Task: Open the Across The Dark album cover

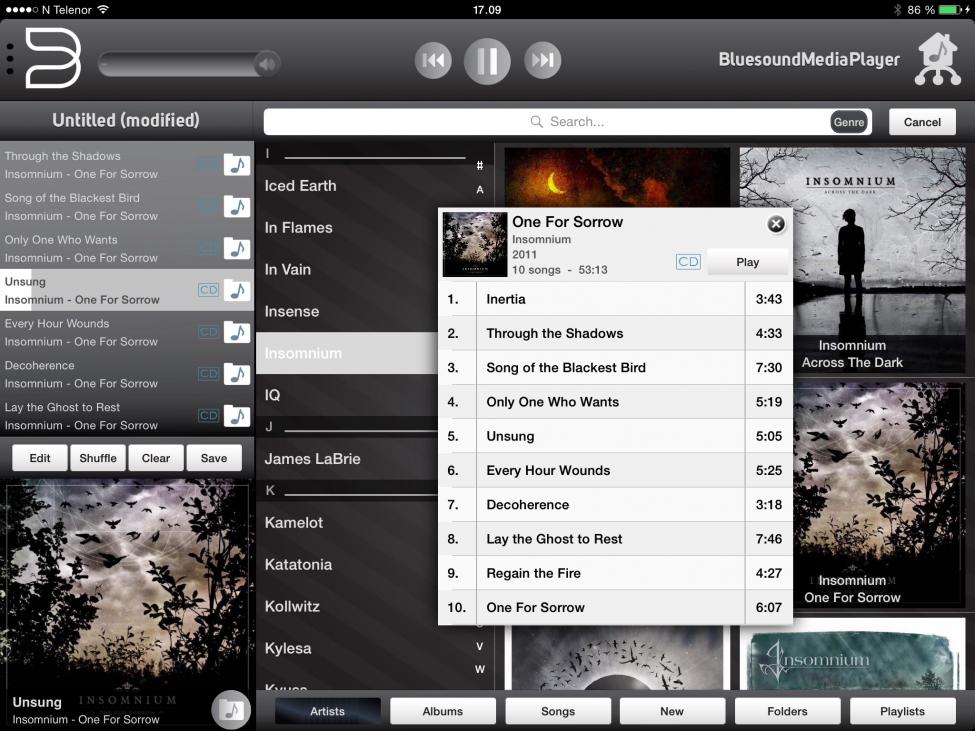Action: point(852,260)
